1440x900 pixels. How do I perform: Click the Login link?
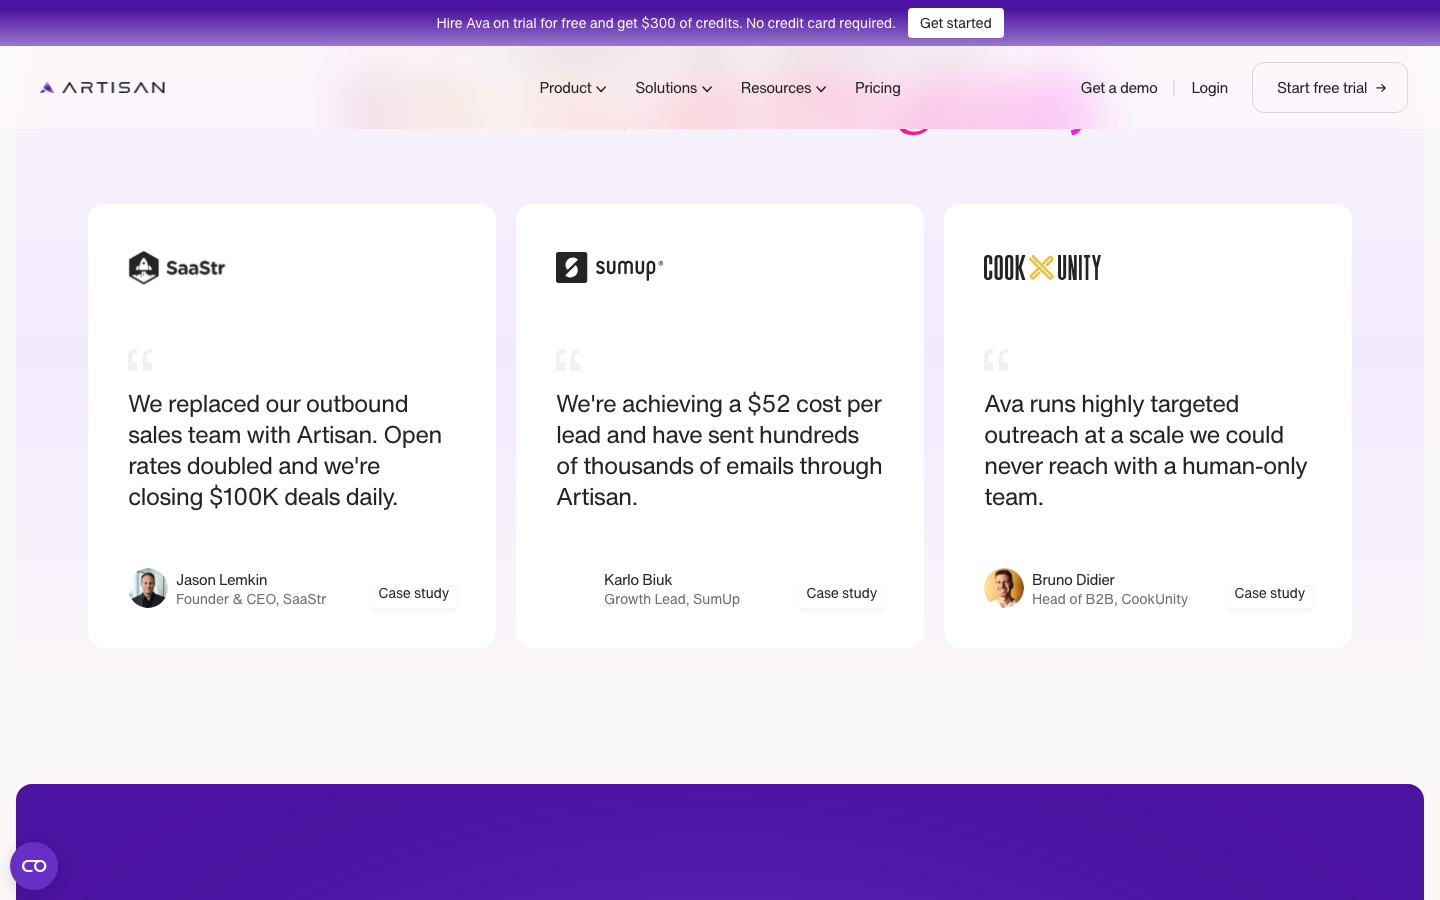coord(1209,88)
